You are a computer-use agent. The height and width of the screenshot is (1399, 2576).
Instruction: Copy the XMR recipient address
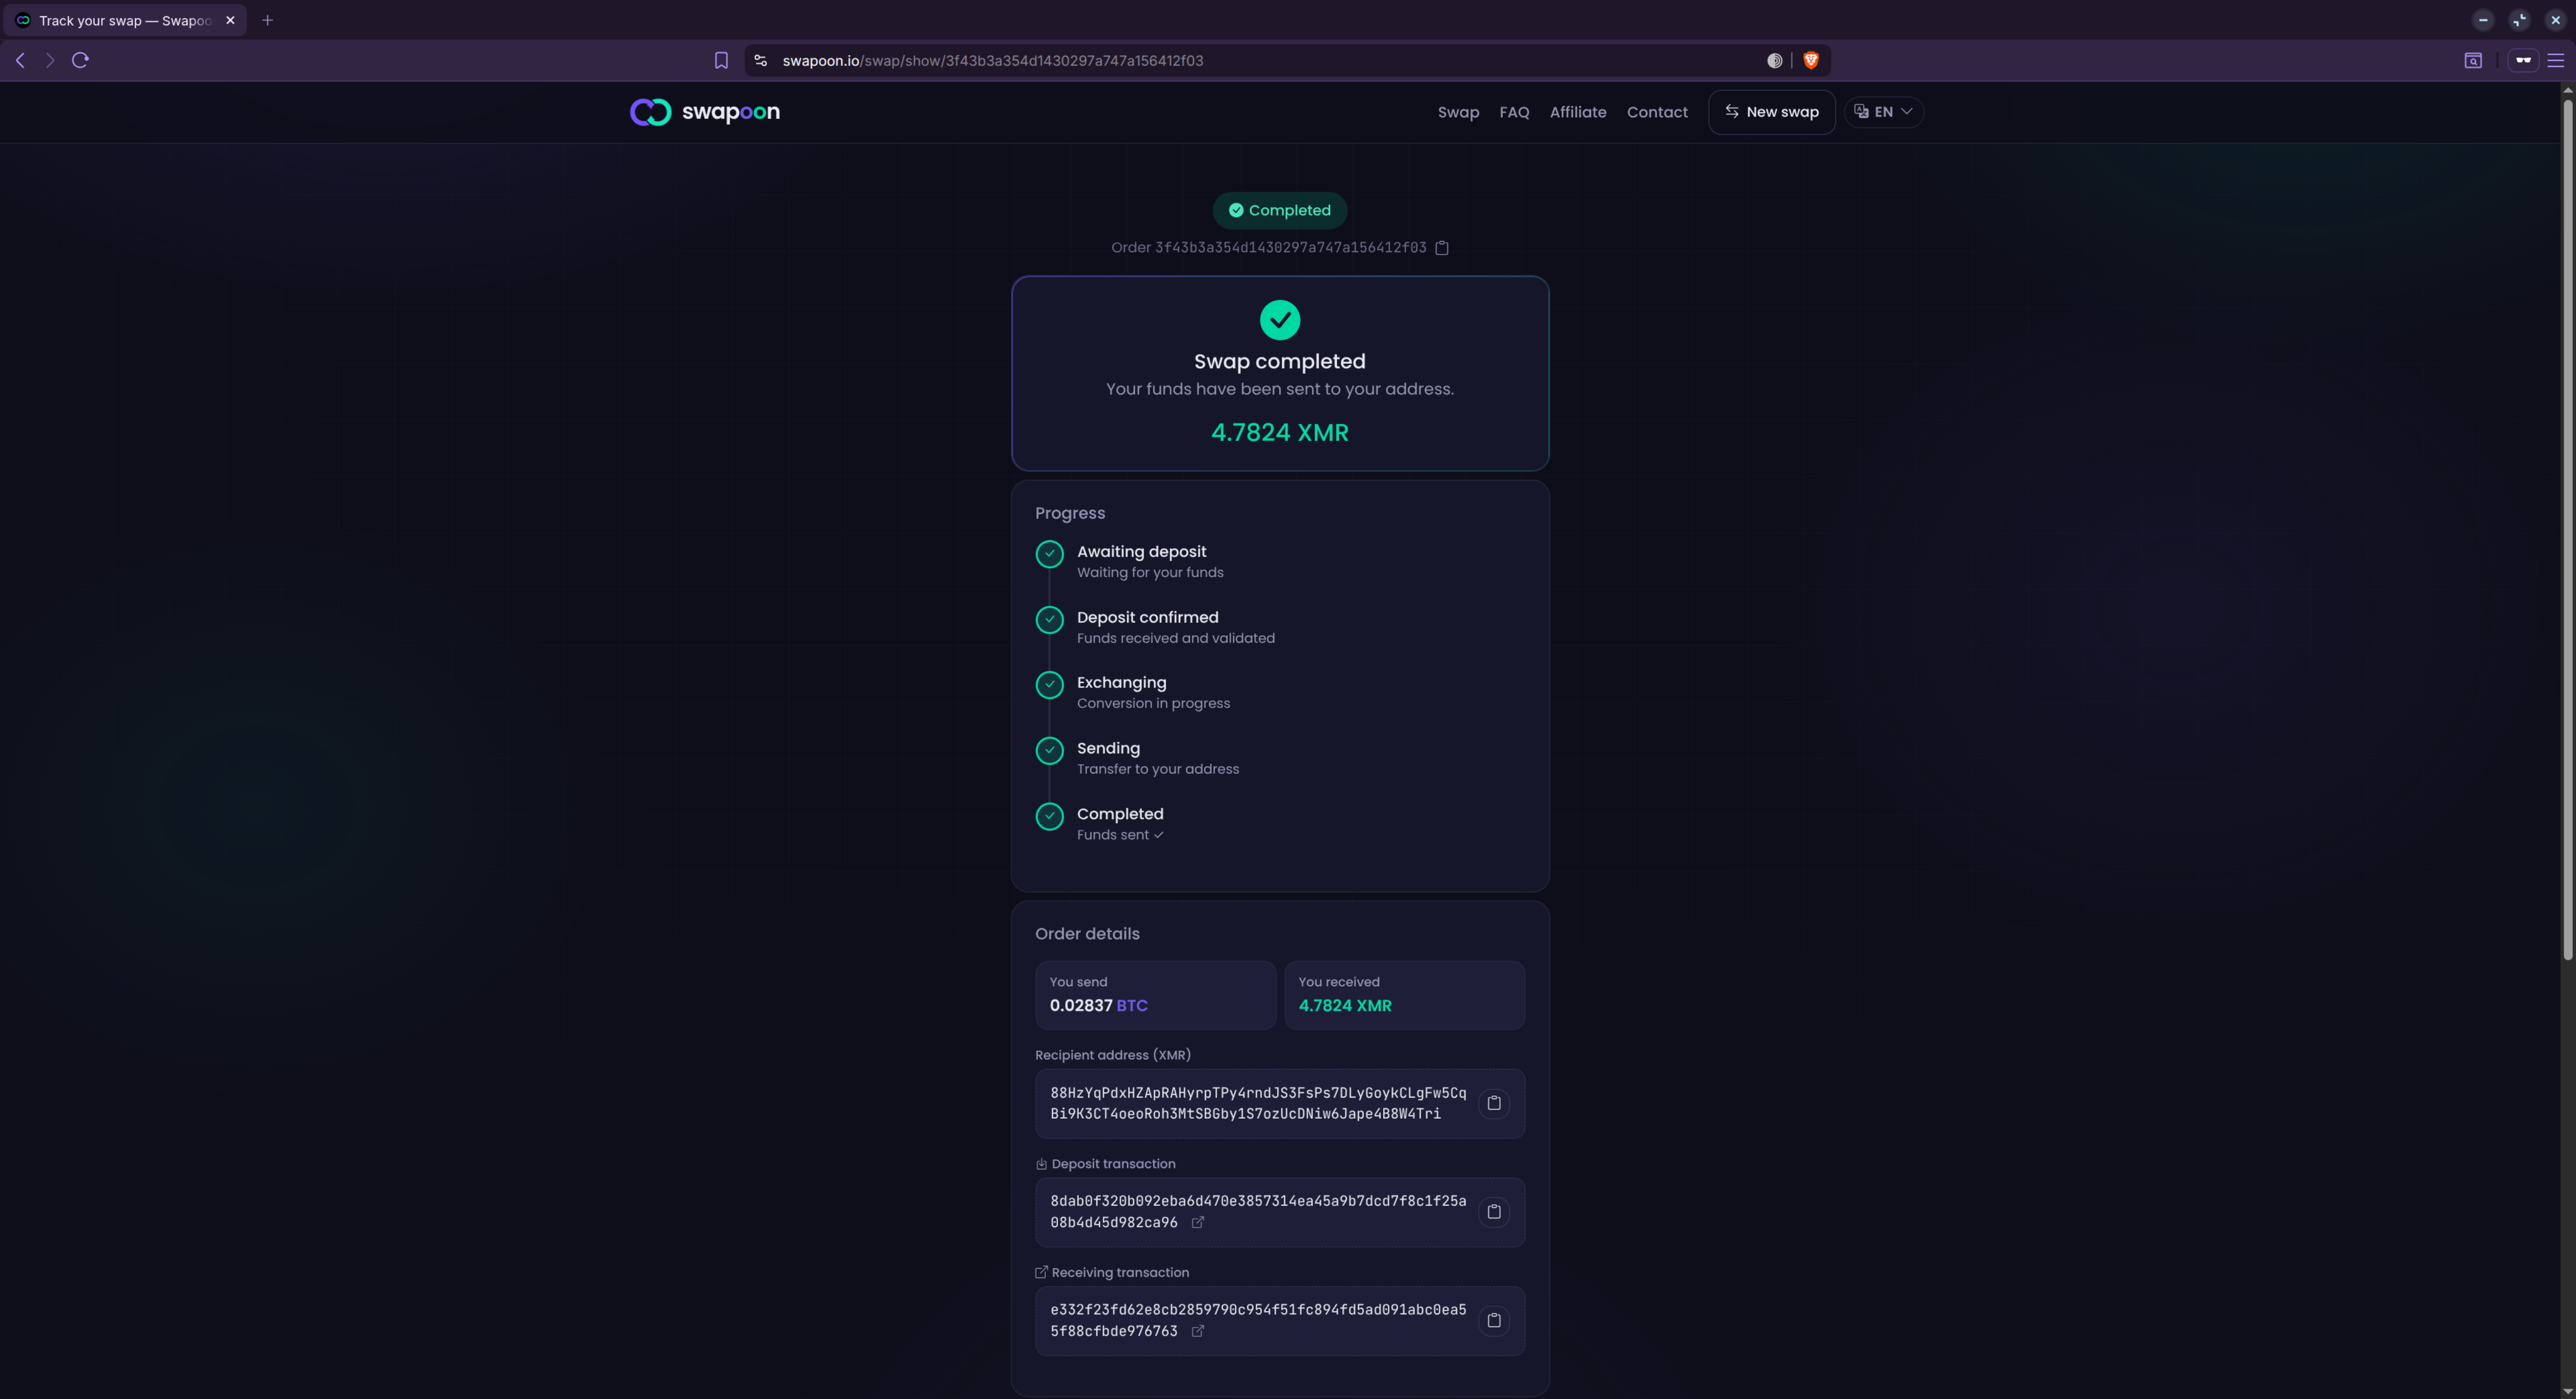(1494, 1103)
